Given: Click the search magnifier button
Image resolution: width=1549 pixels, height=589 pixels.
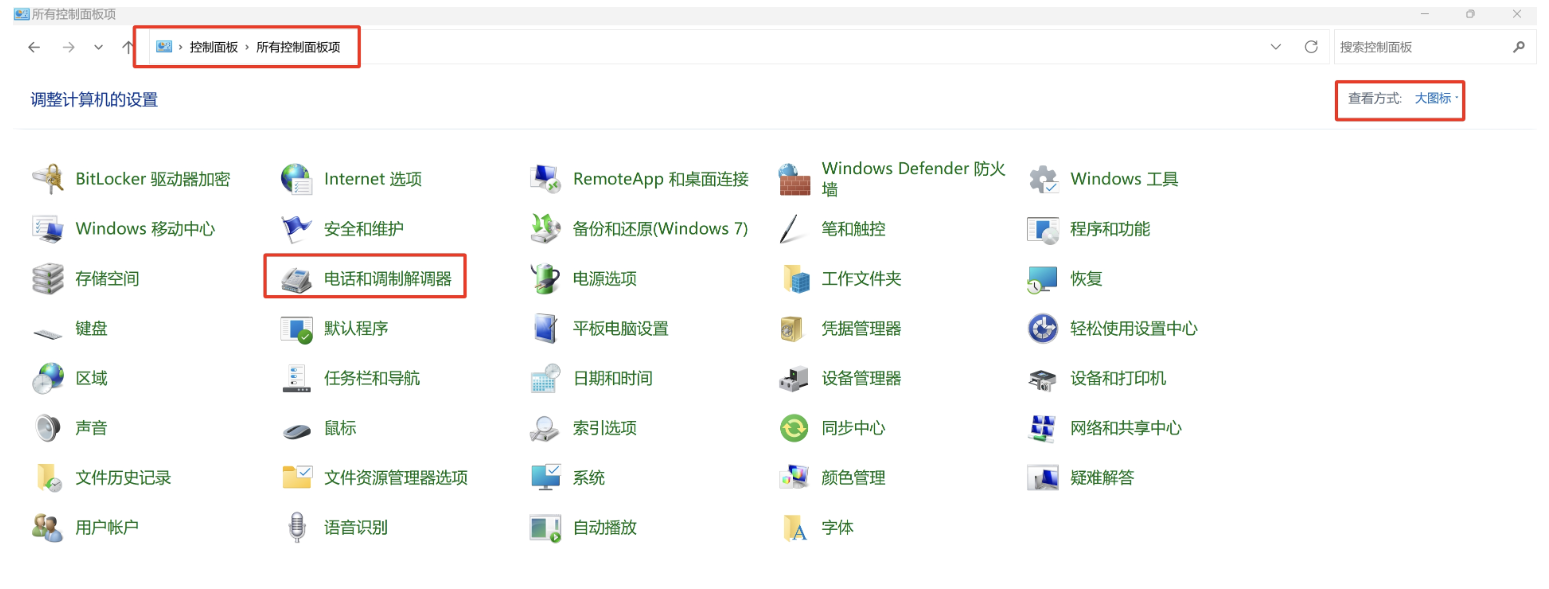Looking at the screenshot, I should (1519, 47).
